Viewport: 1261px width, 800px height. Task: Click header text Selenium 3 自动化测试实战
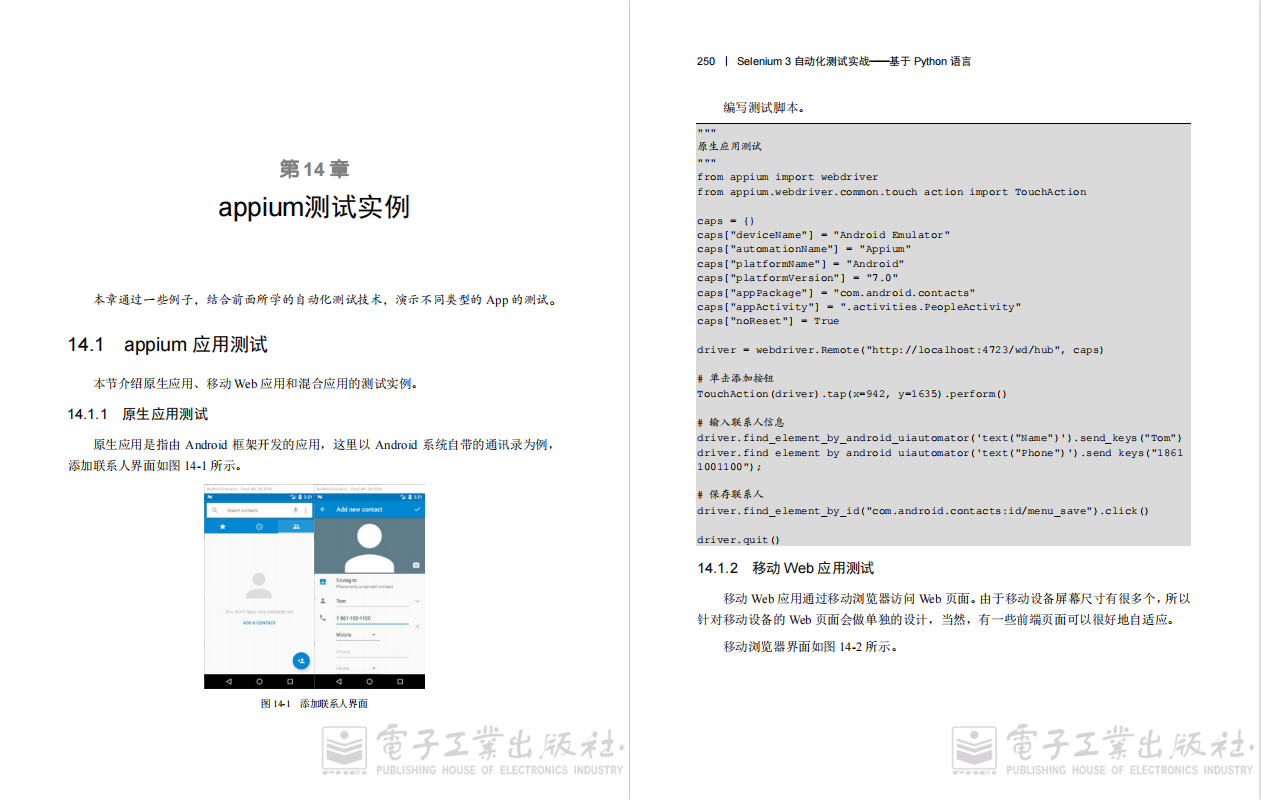803,61
